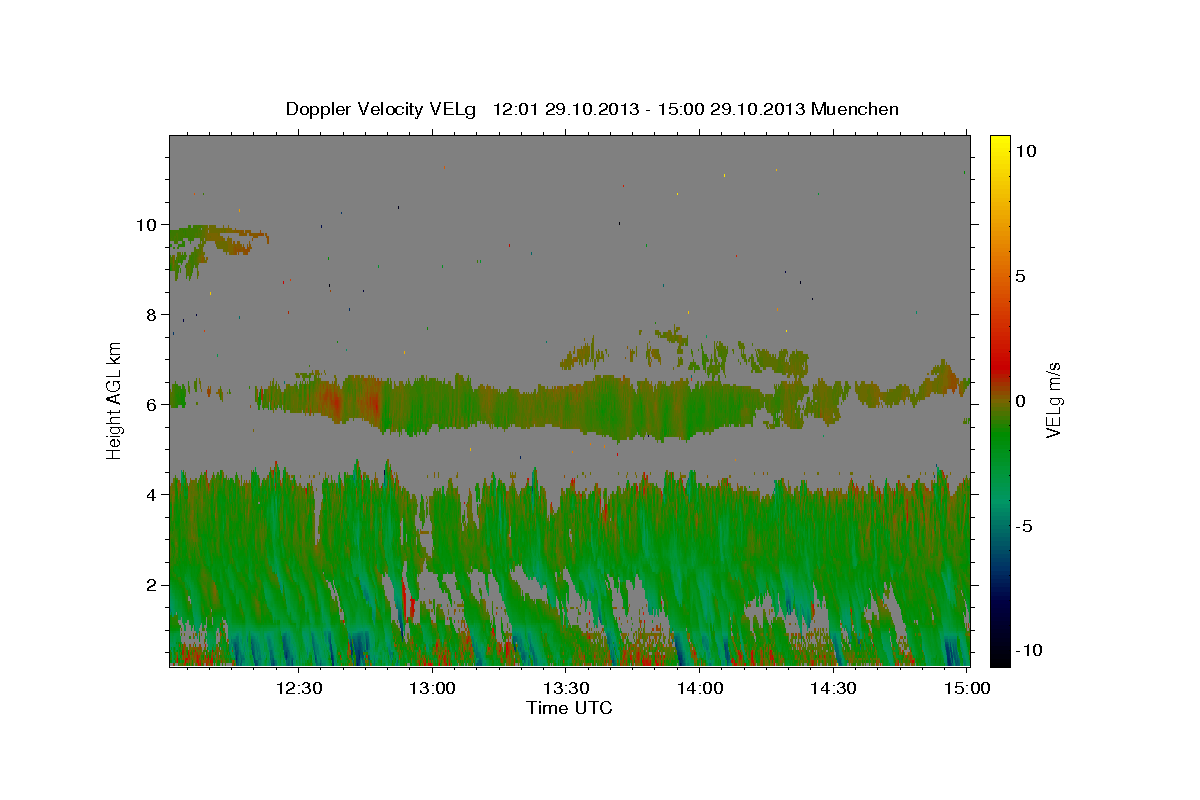Click the 'VELg m/s' colorbar label

tap(1053, 399)
